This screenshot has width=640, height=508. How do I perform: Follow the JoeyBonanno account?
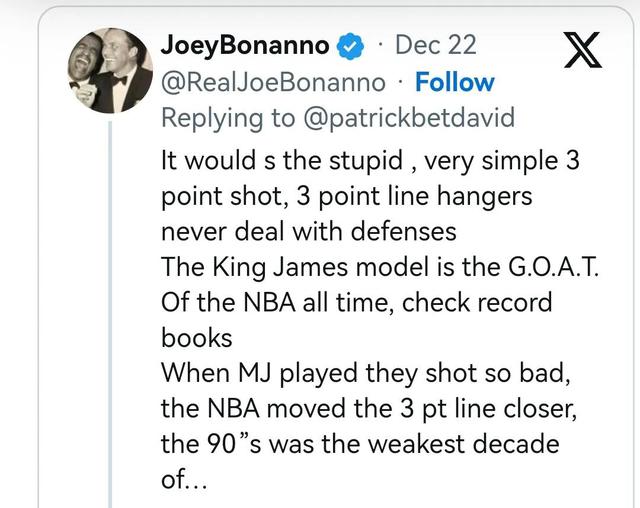pyautogui.click(x=454, y=82)
